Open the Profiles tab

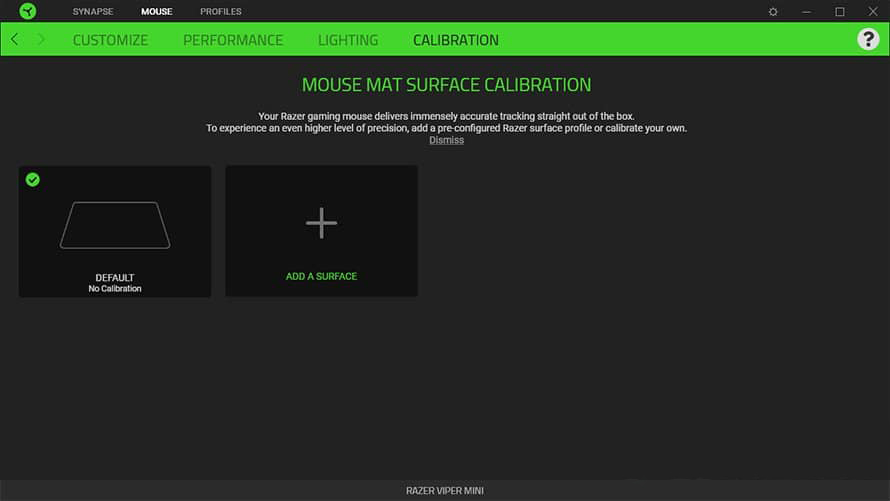point(221,11)
